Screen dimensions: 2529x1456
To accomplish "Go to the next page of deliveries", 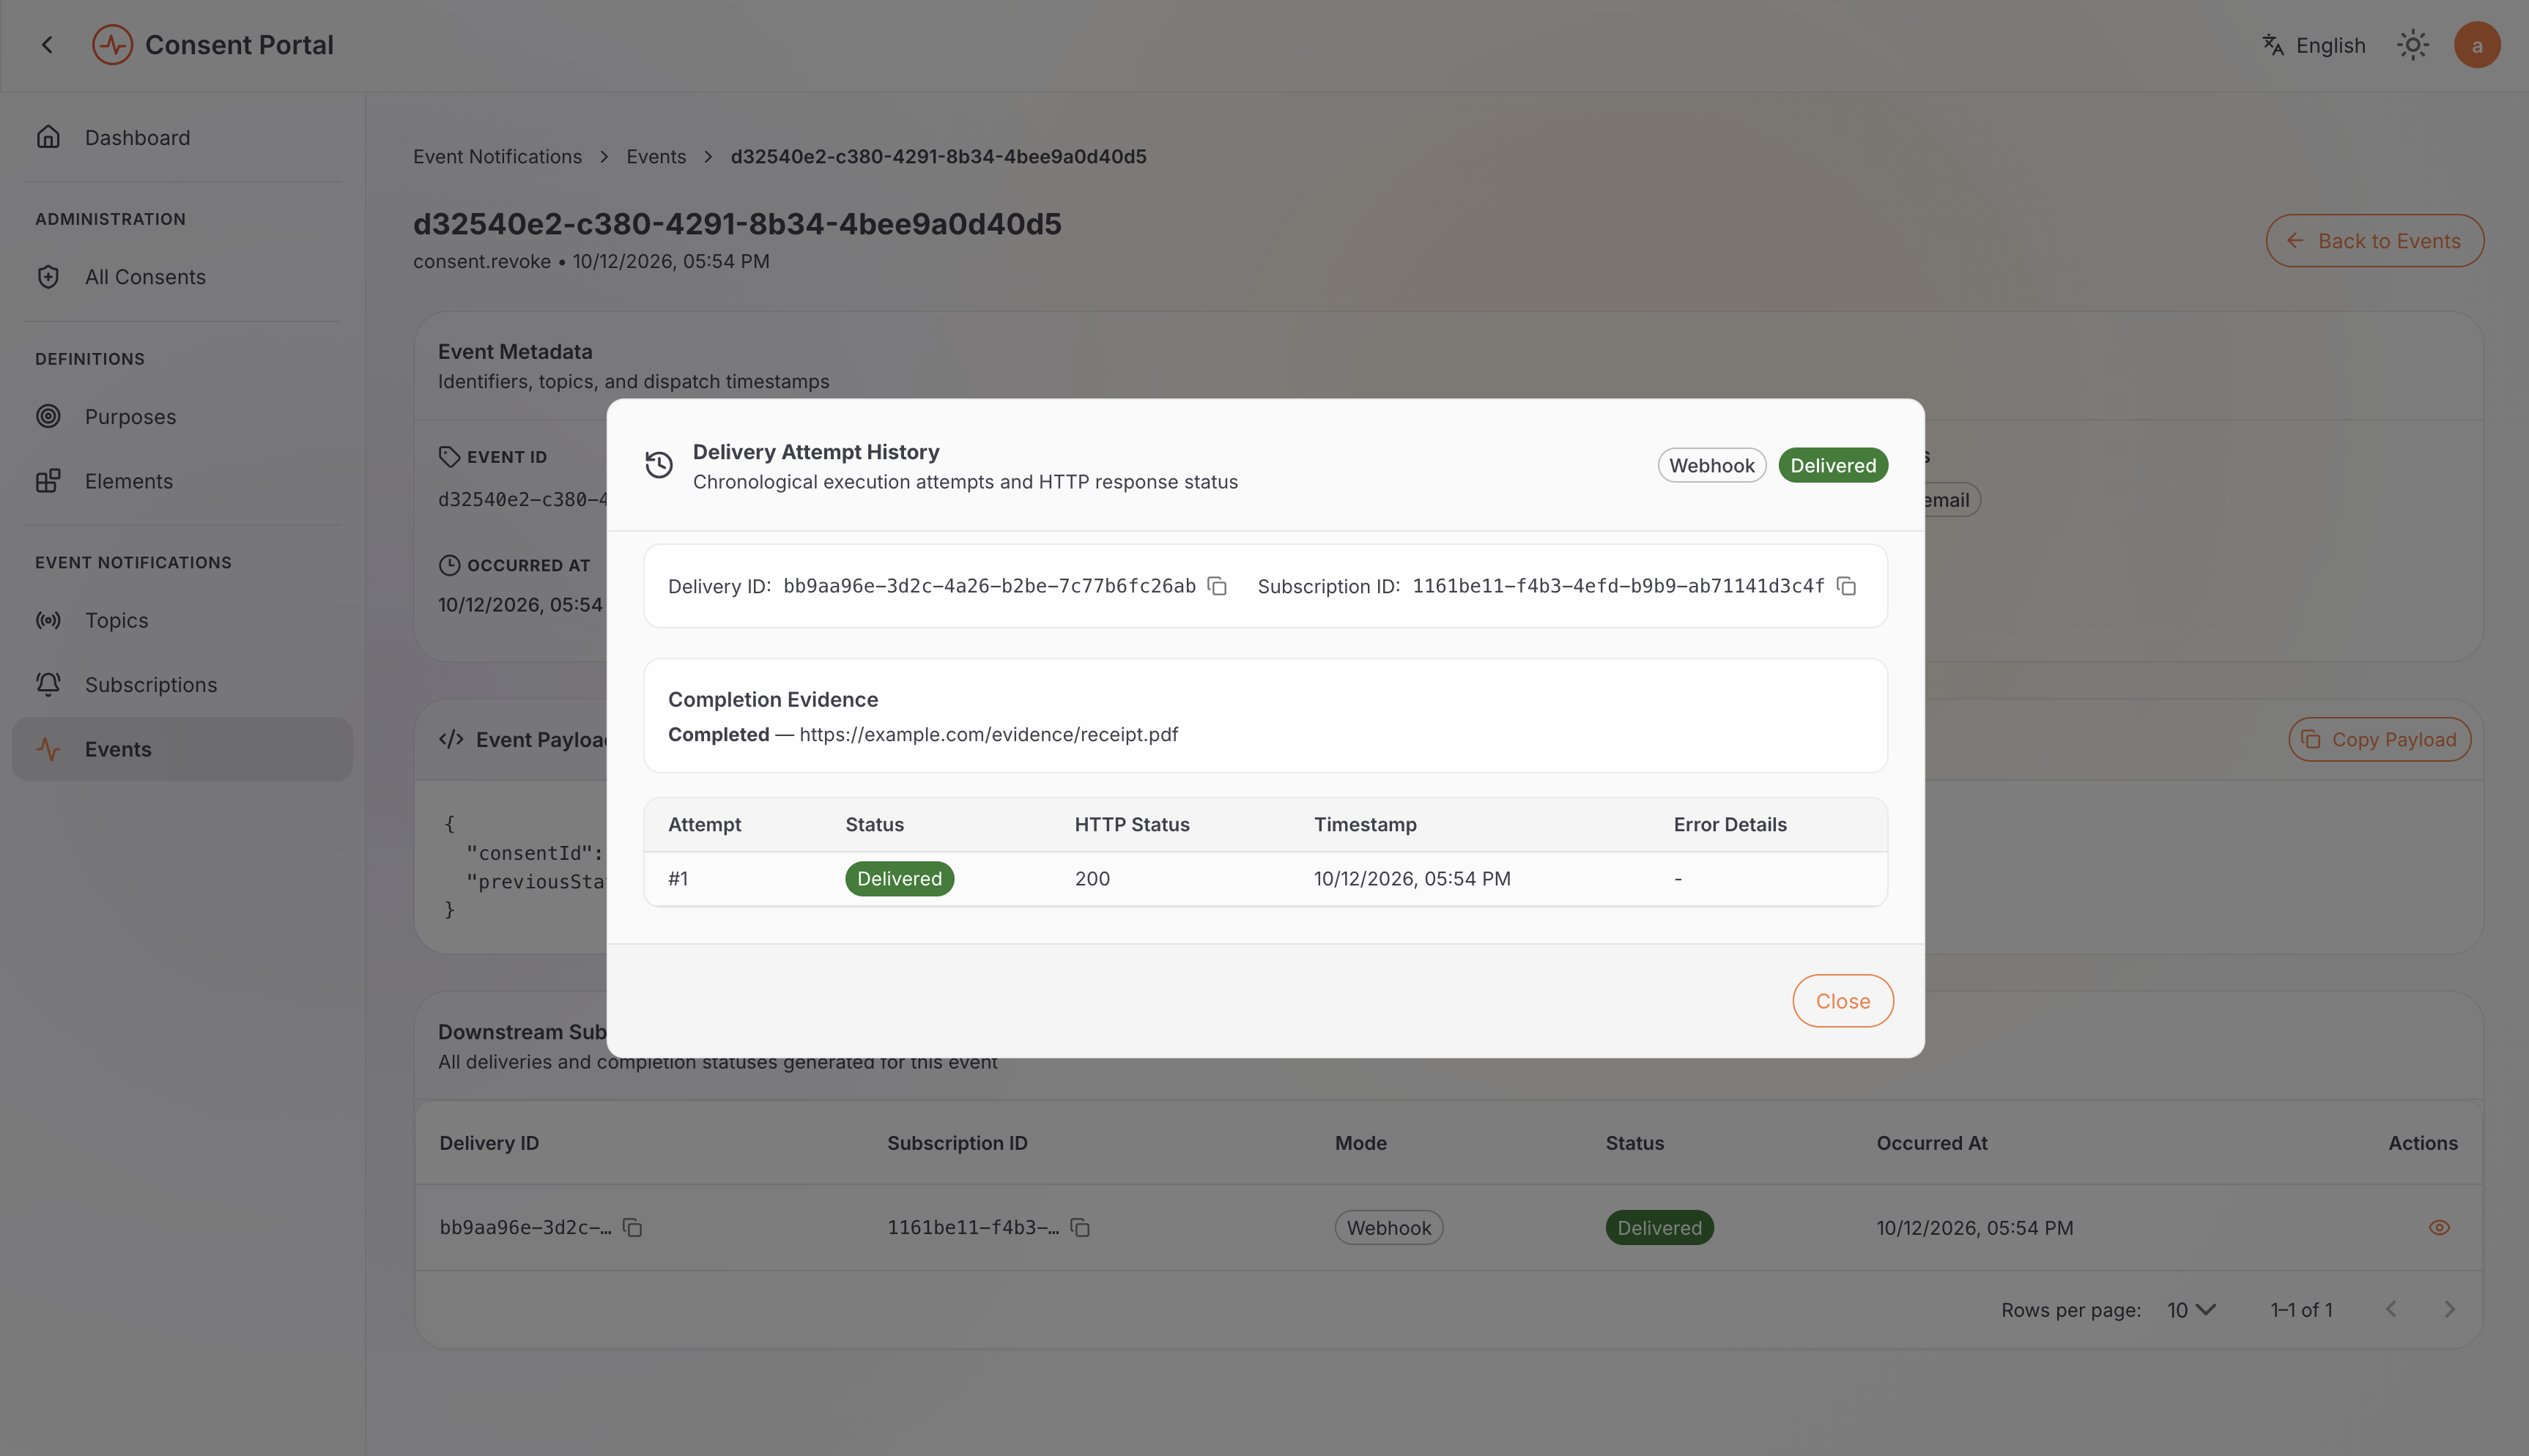I will [x=2449, y=1310].
